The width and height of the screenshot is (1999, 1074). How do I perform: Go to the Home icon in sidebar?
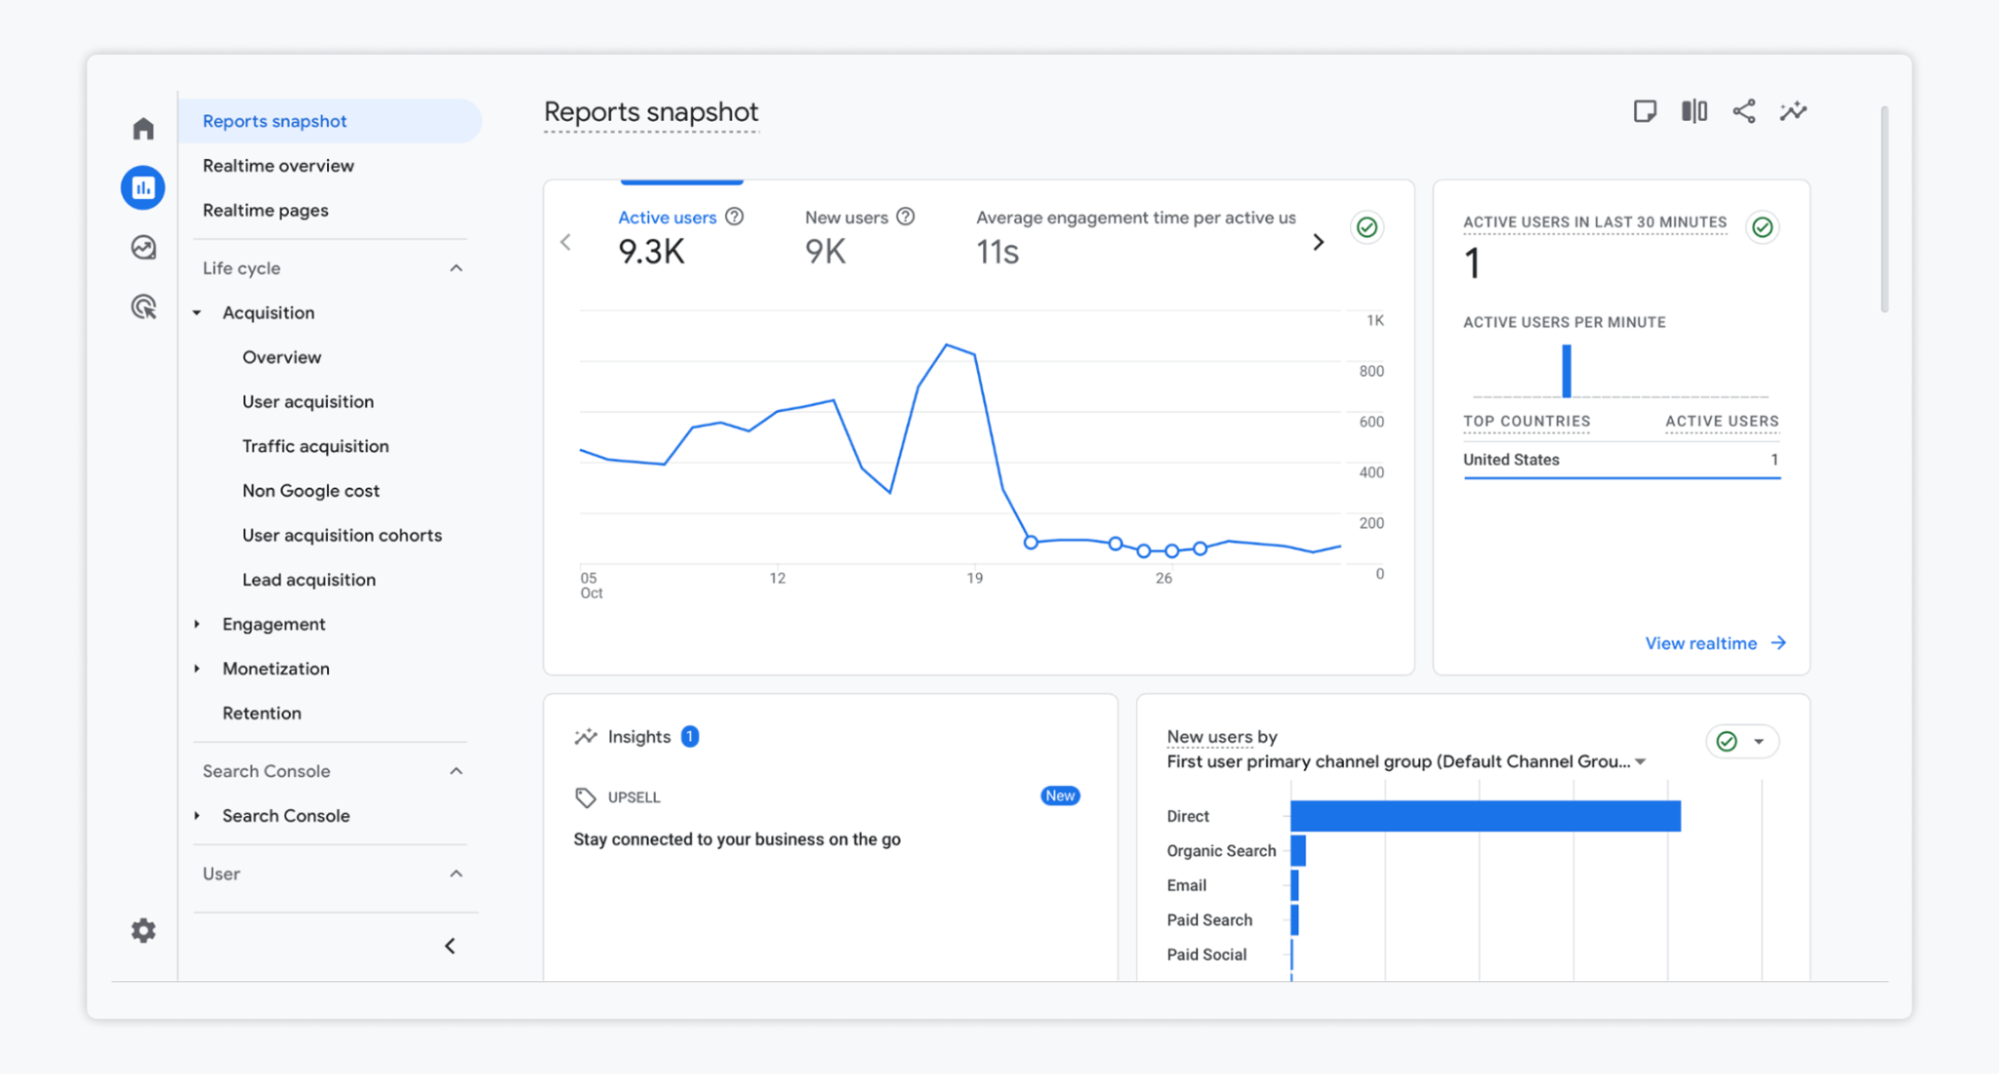pos(143,129)
